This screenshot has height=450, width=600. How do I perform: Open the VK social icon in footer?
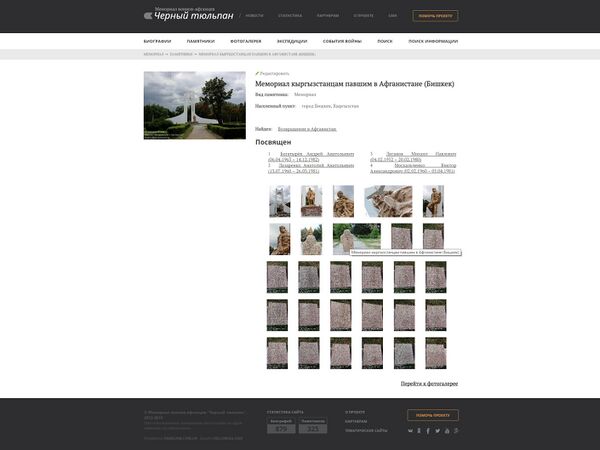[x=410, y=431]
